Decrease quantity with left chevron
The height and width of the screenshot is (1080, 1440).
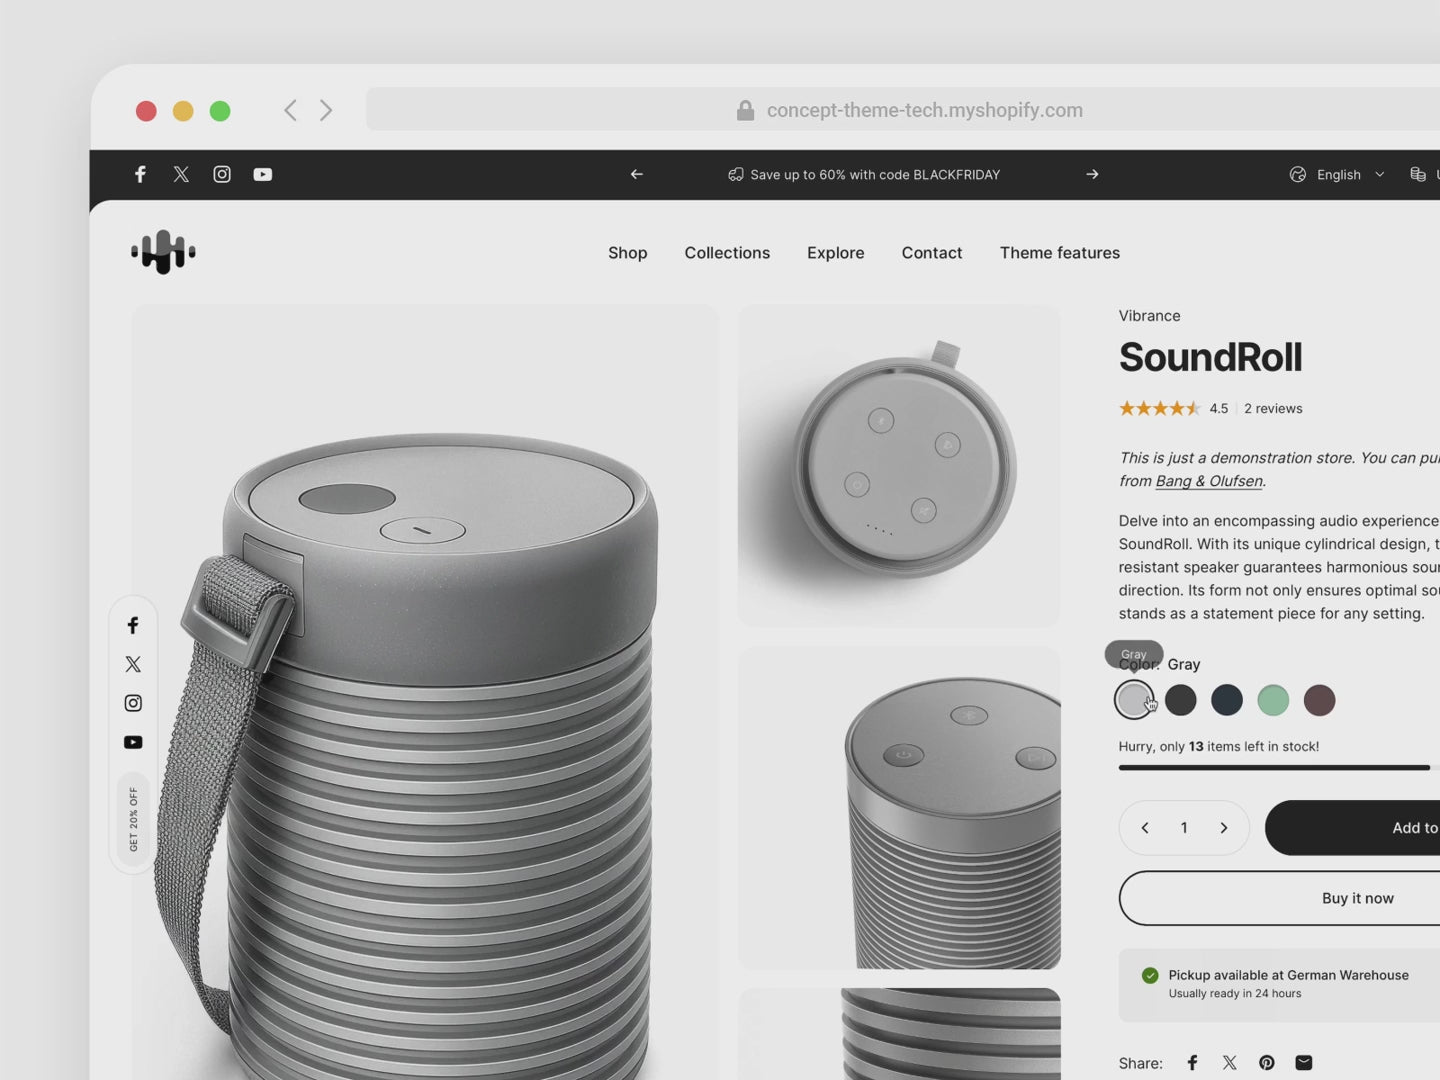coord(1145,828)
